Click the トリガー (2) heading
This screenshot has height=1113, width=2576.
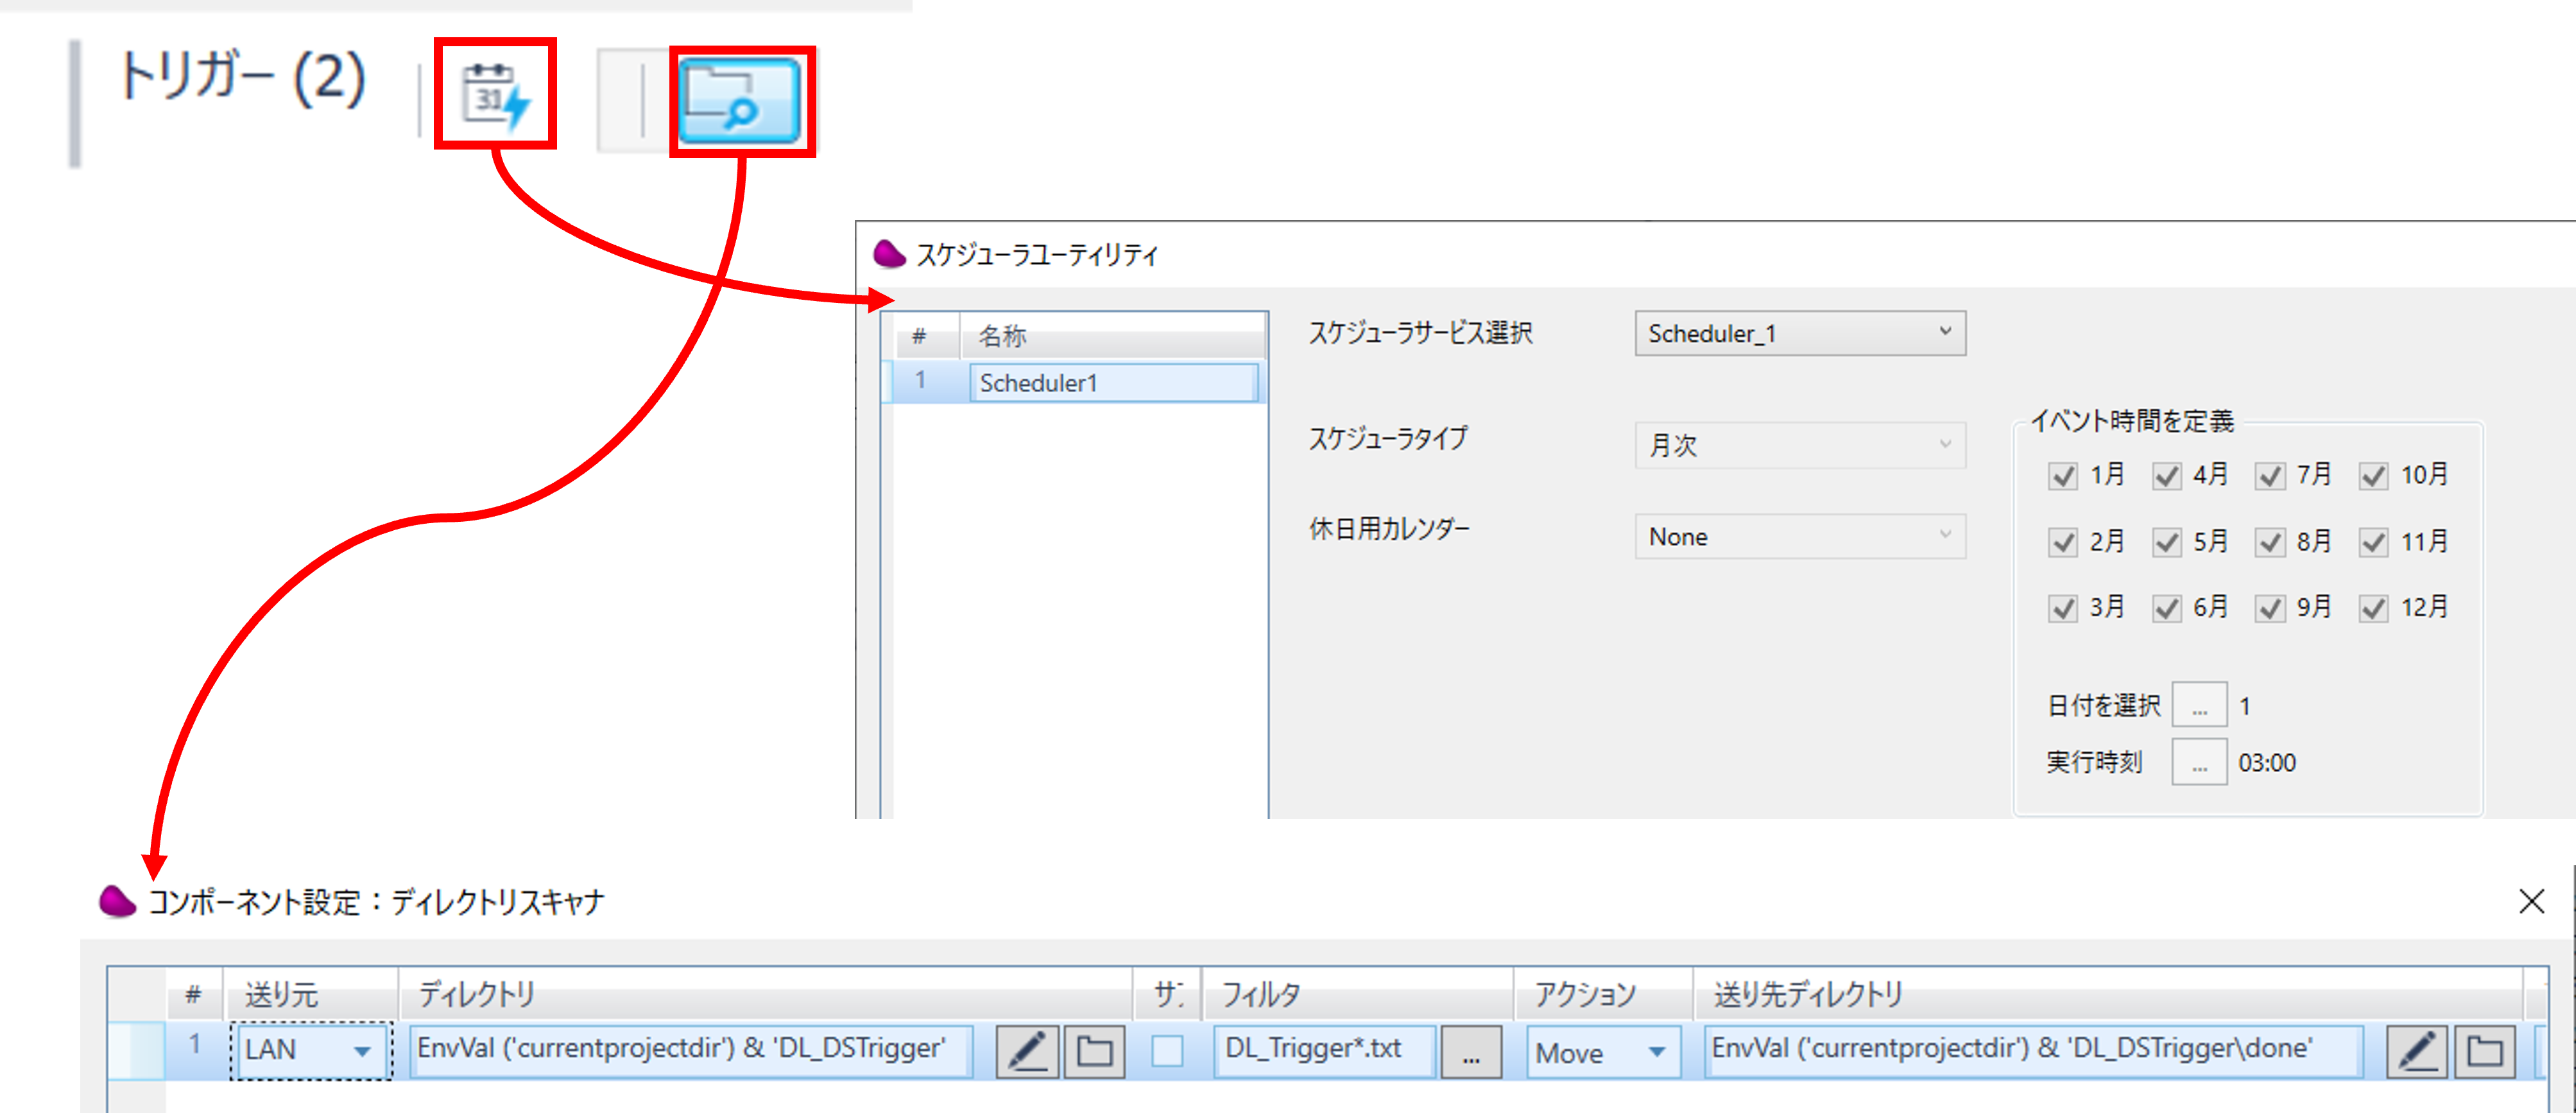243,78
